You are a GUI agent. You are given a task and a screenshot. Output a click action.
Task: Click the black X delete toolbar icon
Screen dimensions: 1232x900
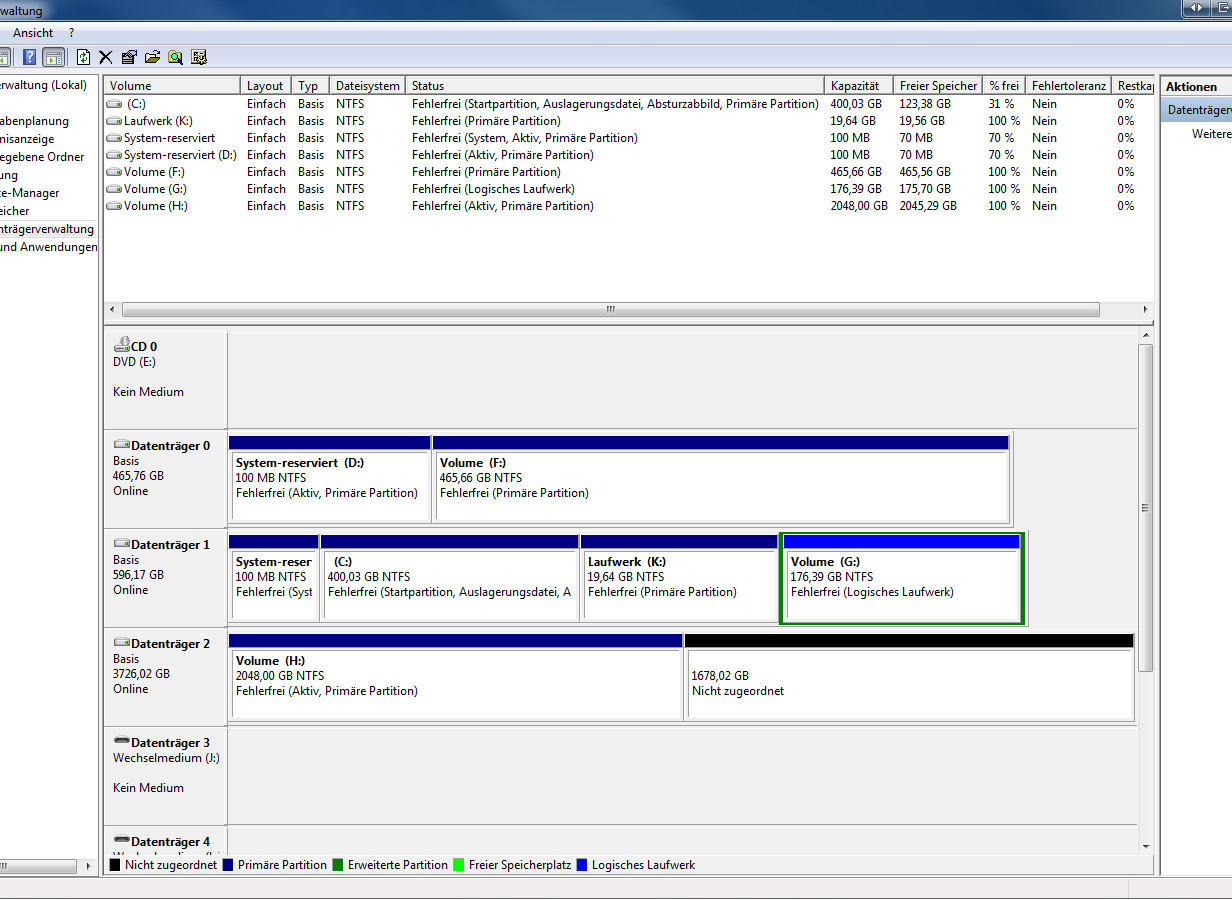pyautogui.click(x=105, y=57)
